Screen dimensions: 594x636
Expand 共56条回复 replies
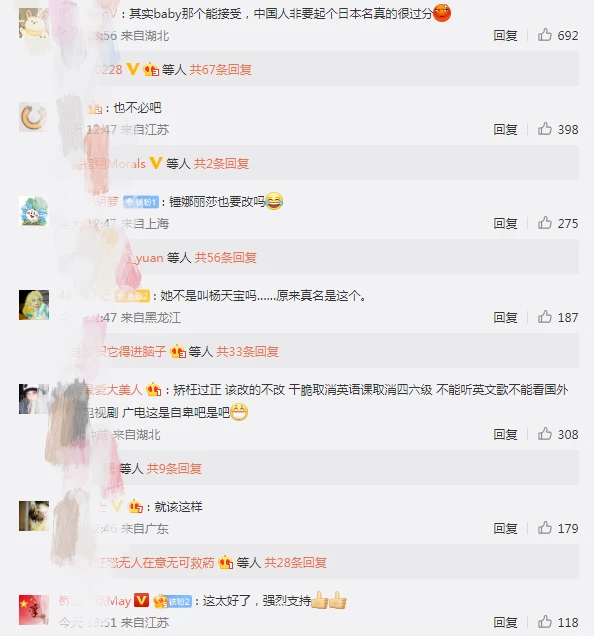[226, 258]
